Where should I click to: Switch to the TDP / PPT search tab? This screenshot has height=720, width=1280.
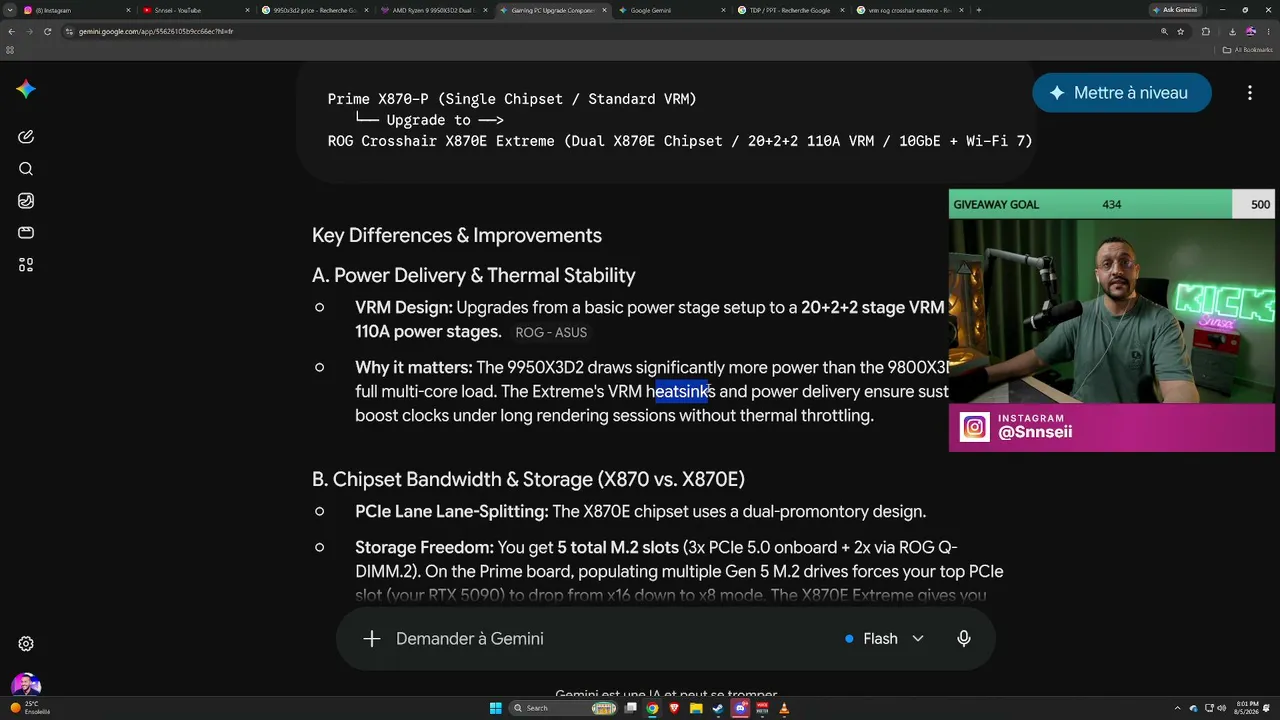tap(791, 10)
